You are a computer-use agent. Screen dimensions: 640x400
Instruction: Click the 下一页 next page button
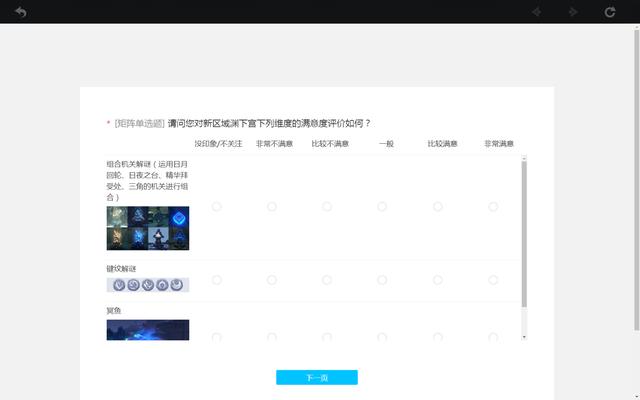coord(317,378)
